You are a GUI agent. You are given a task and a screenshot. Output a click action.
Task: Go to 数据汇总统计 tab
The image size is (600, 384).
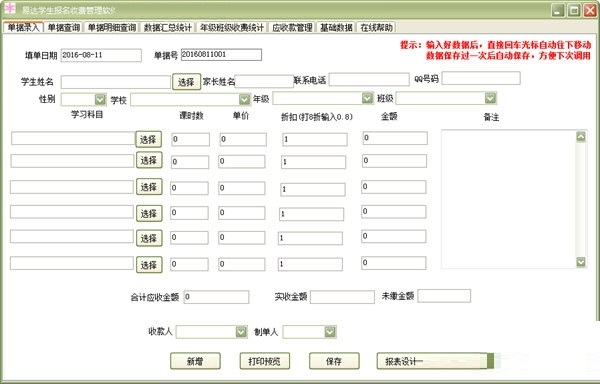(x=168, y=28)
